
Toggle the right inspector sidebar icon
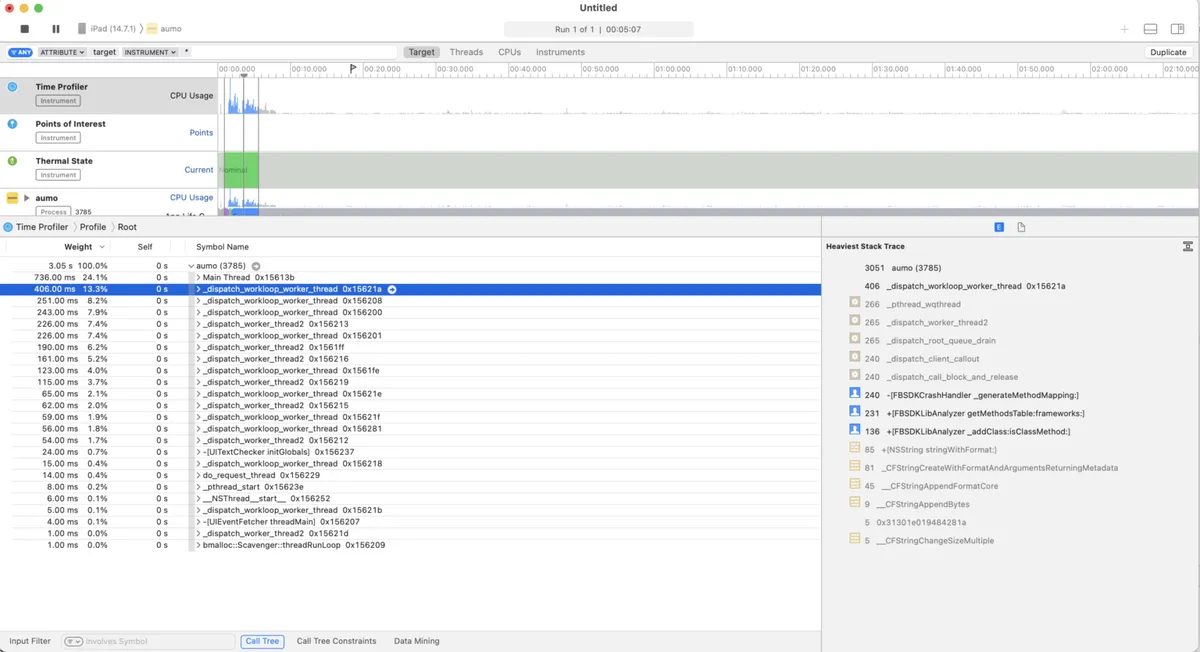click(1178, 29)
